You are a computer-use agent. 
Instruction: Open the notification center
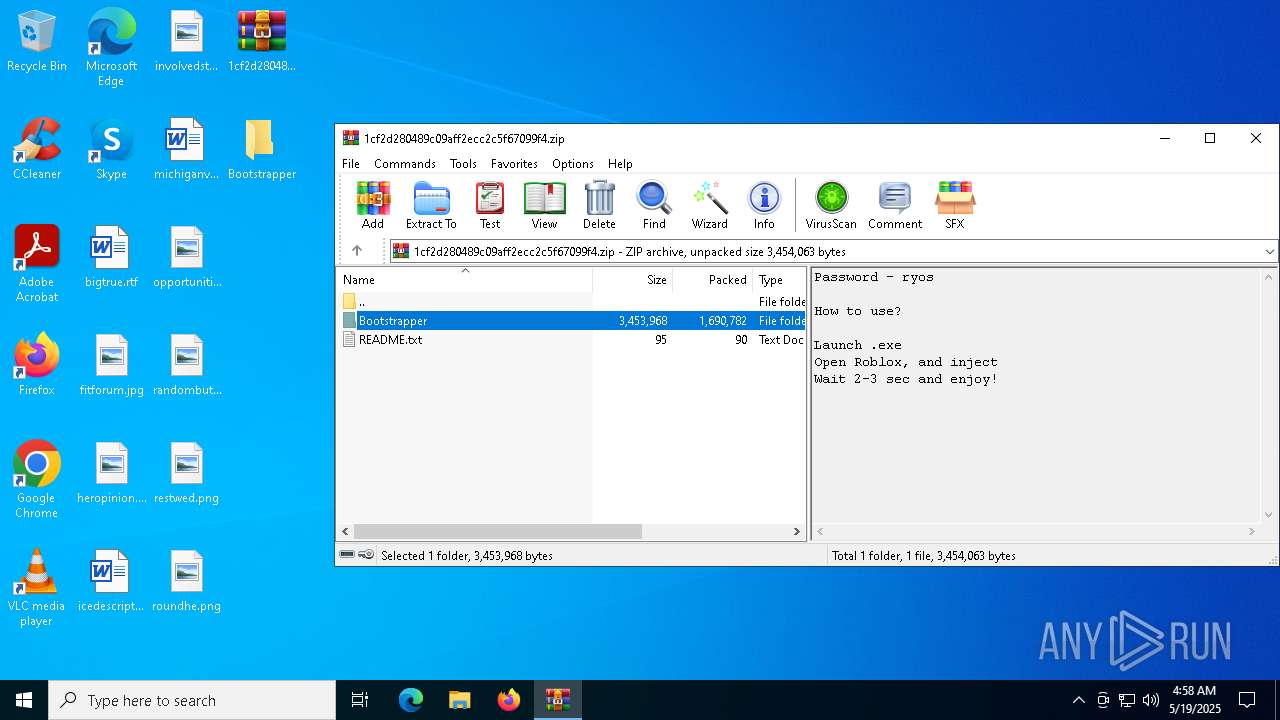(1247, 700)
